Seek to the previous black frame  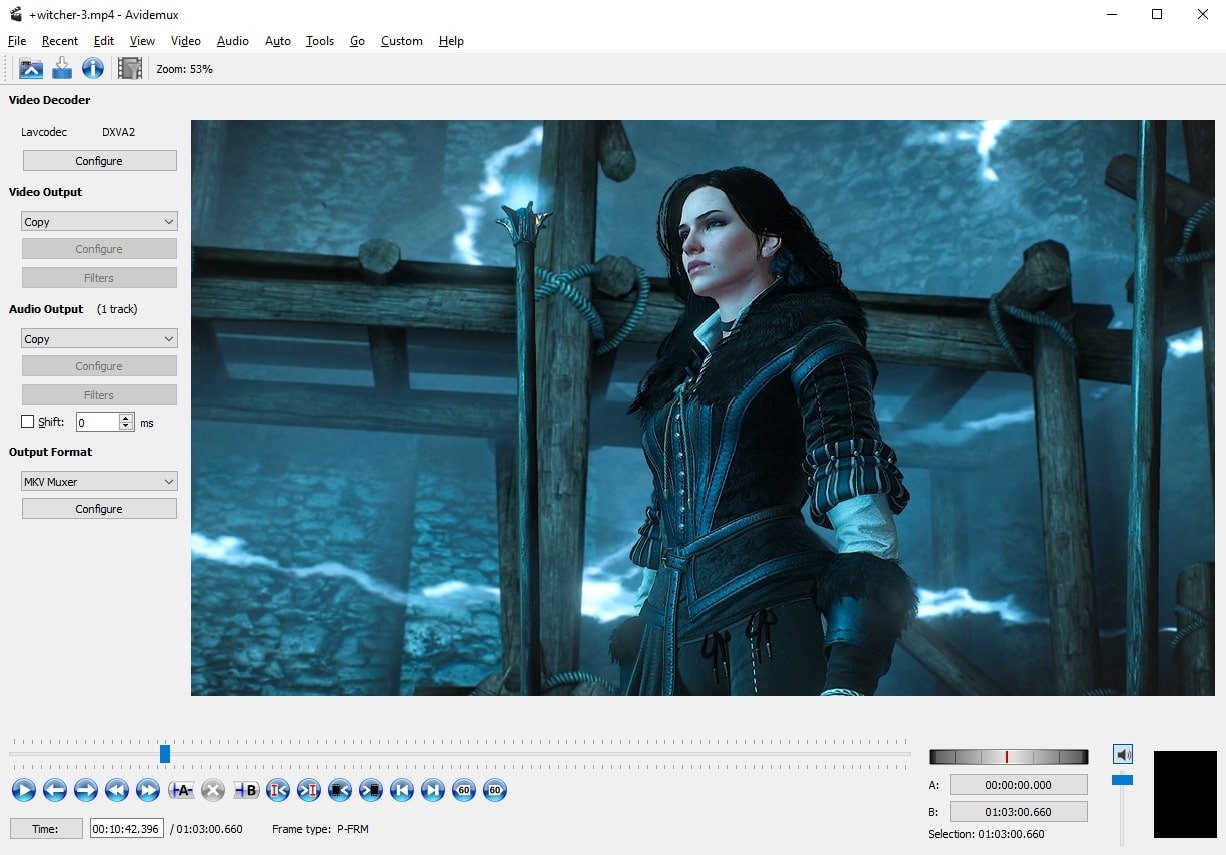coord(340,790)
